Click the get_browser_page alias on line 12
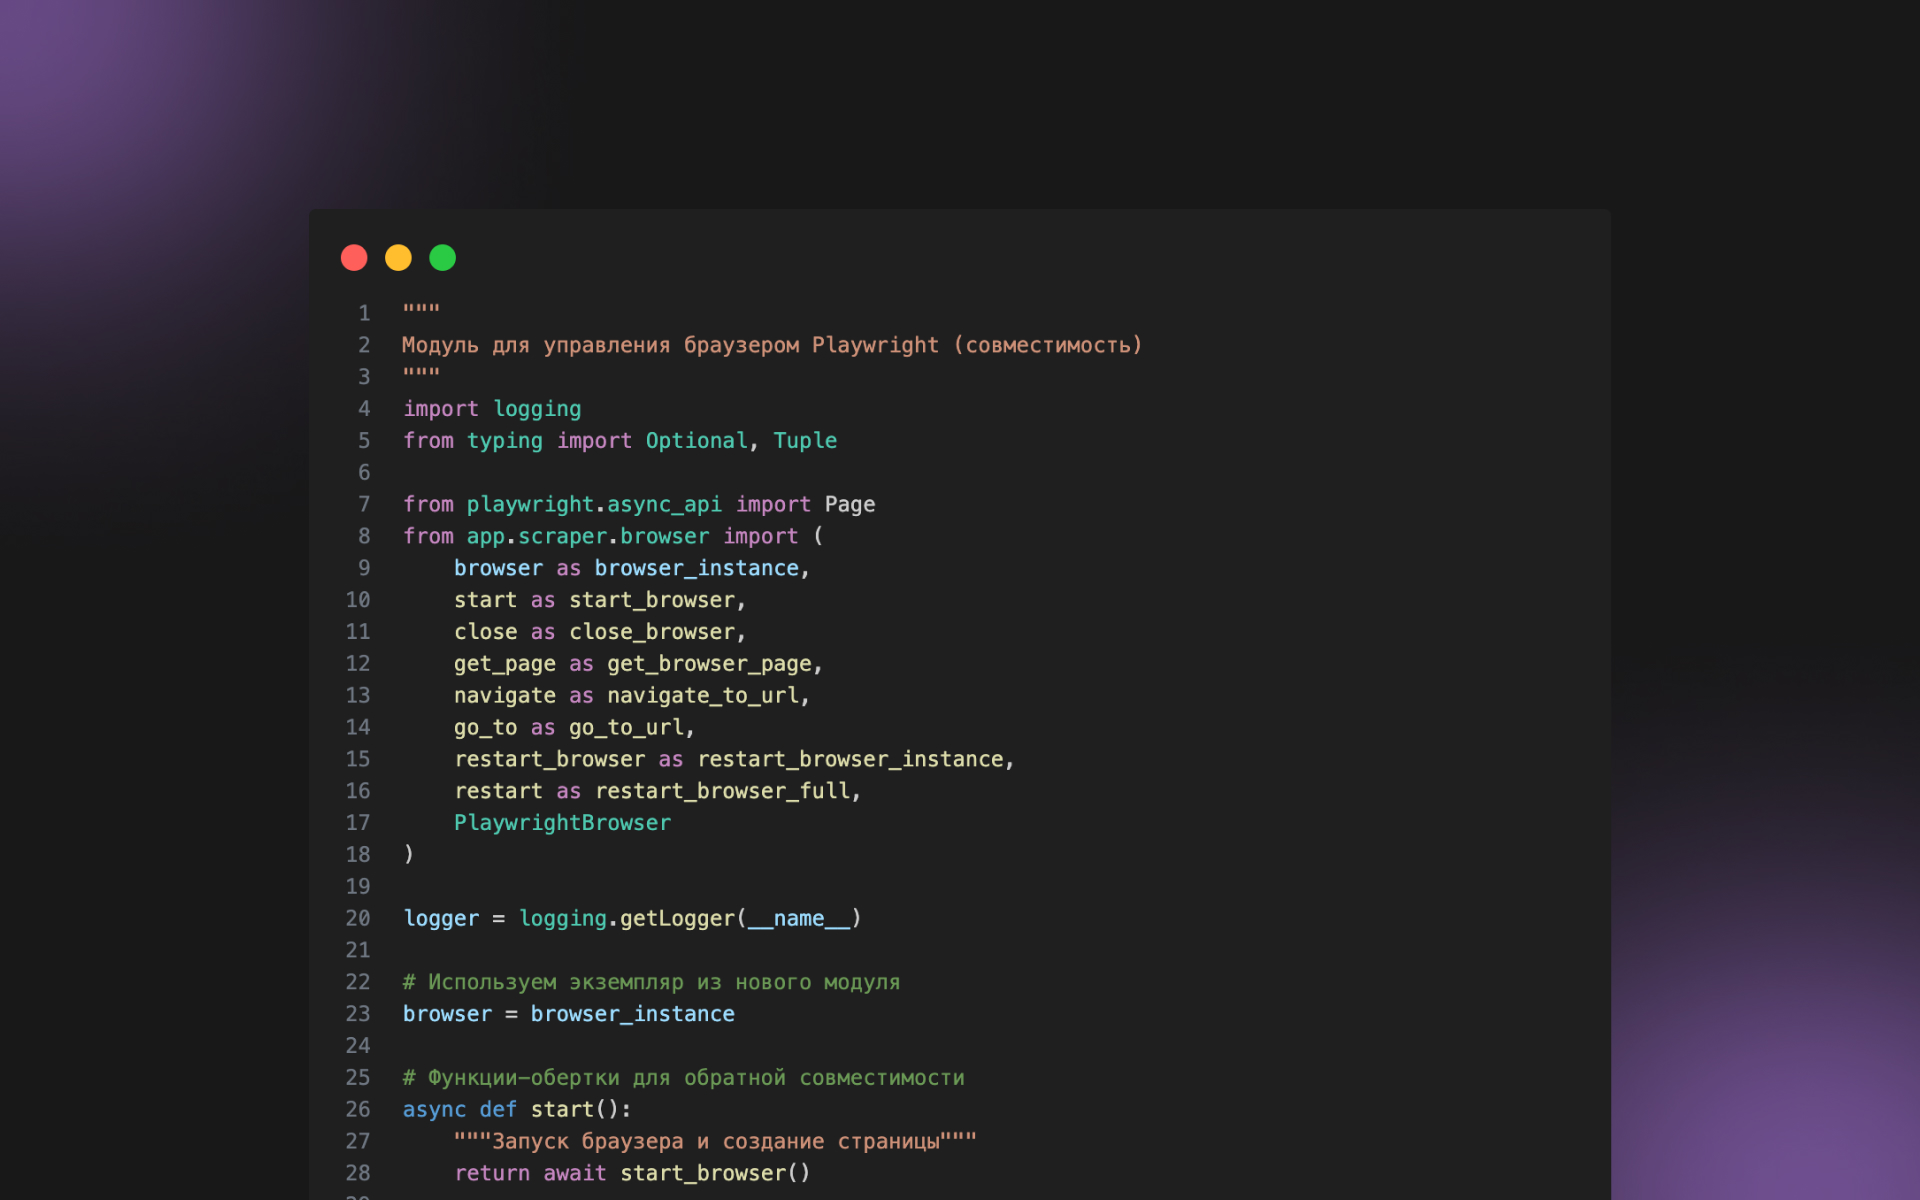The image size is (1920, 1200). click(x=710, y=663)
